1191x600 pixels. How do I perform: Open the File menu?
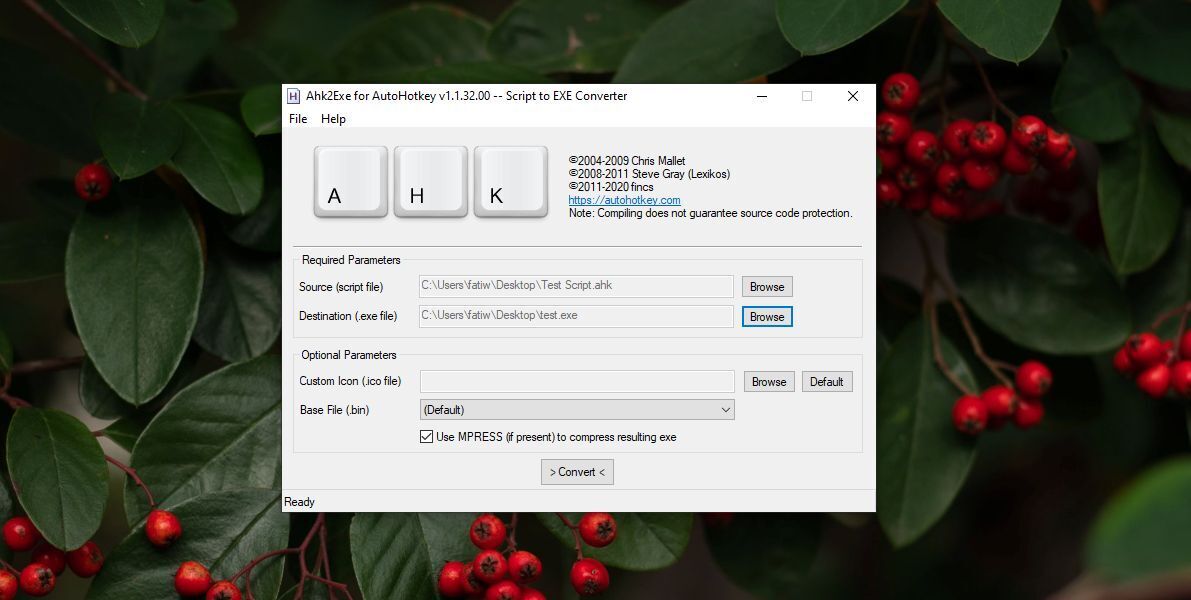297,119
